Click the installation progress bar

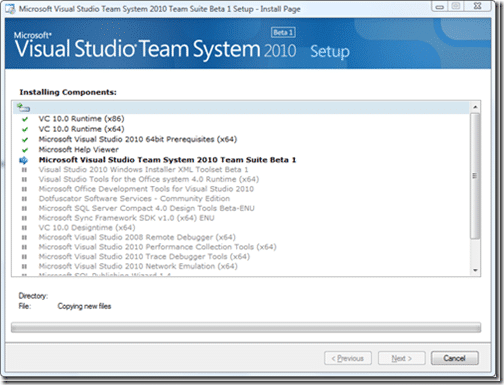(246, 327)
